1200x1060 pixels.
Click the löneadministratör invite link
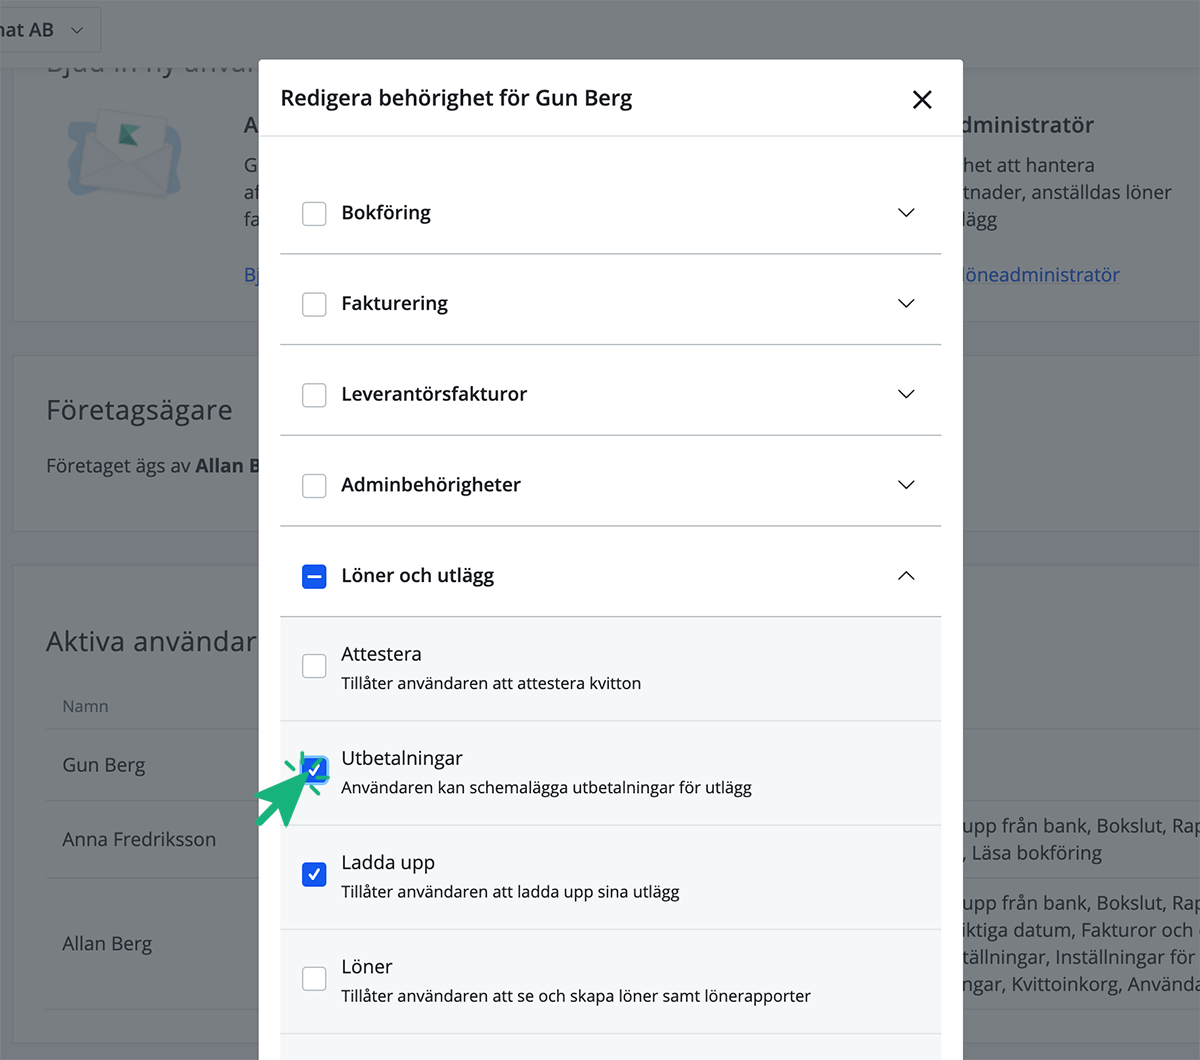pyautogui.click(x=1040, y=275)
